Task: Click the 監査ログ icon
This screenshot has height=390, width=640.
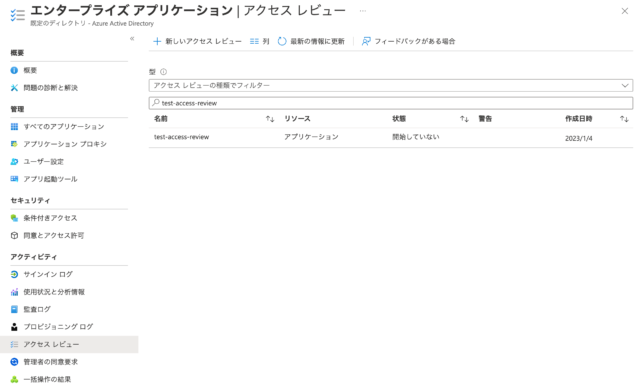Action: tap(14, 309)
